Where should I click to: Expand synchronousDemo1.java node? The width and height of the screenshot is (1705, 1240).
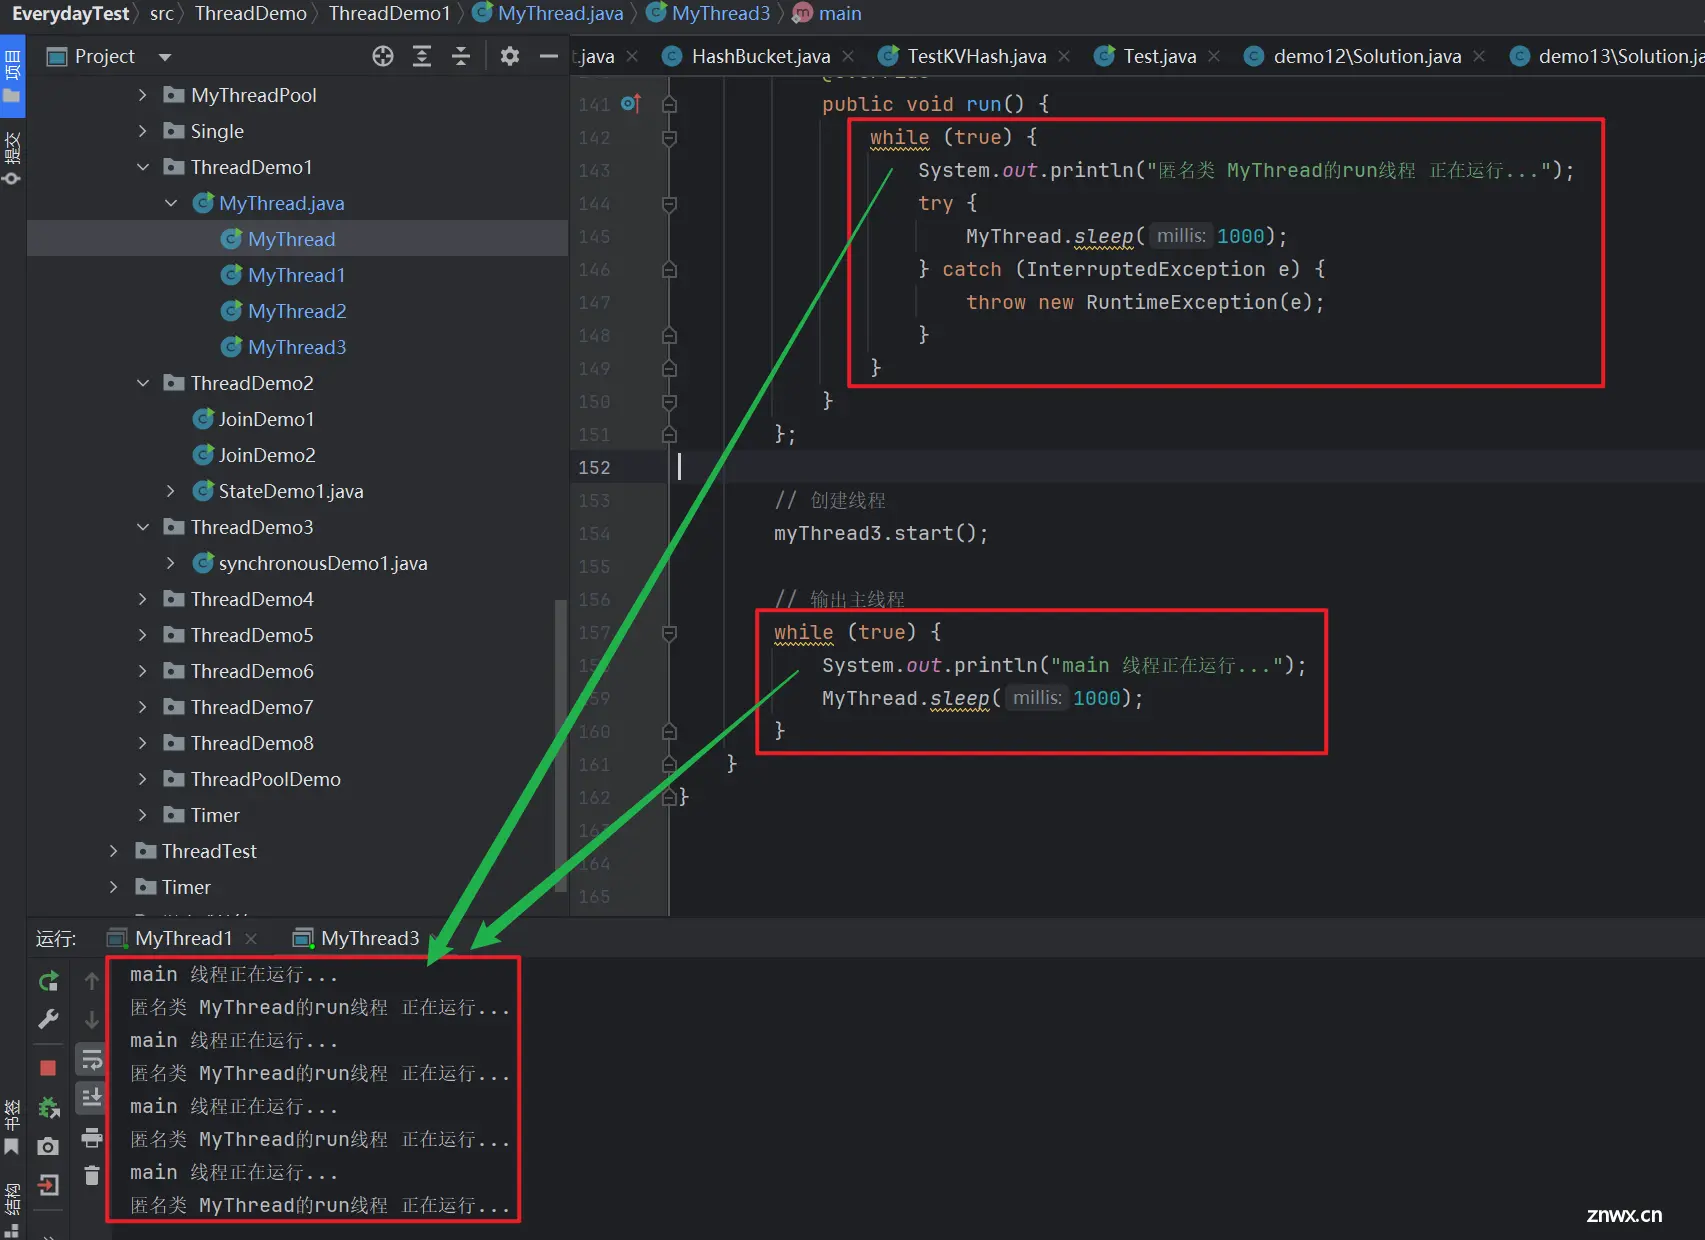tap(171, 563)
